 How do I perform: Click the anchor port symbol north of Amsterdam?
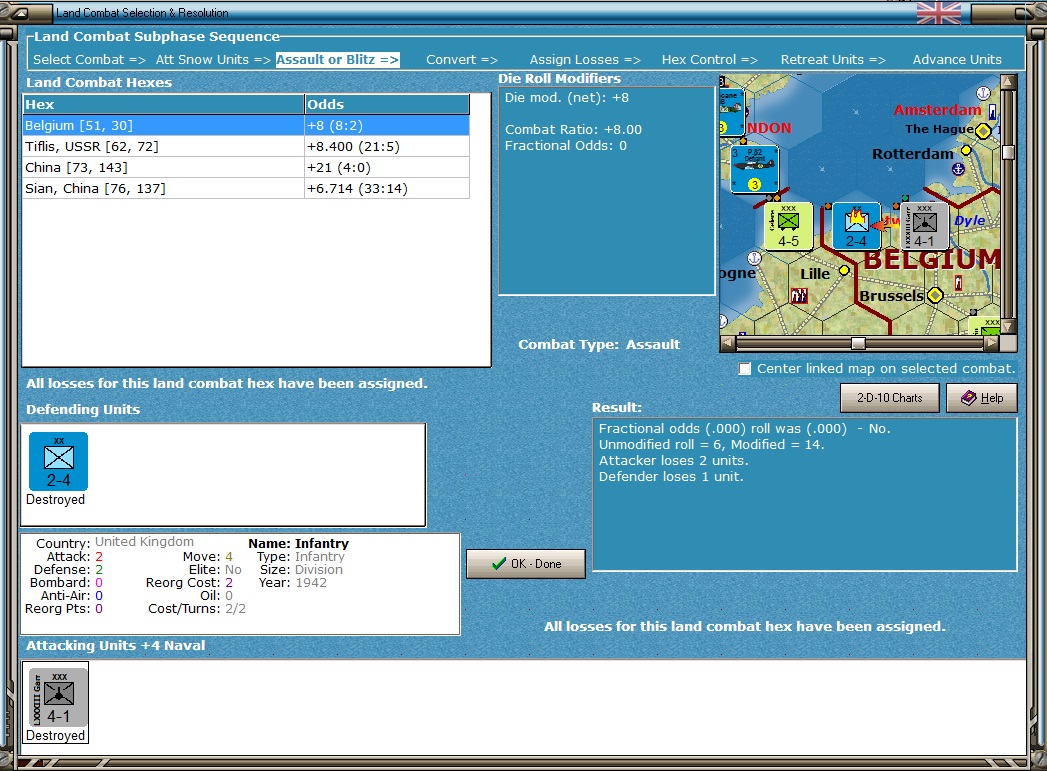[x=983, y=93]
